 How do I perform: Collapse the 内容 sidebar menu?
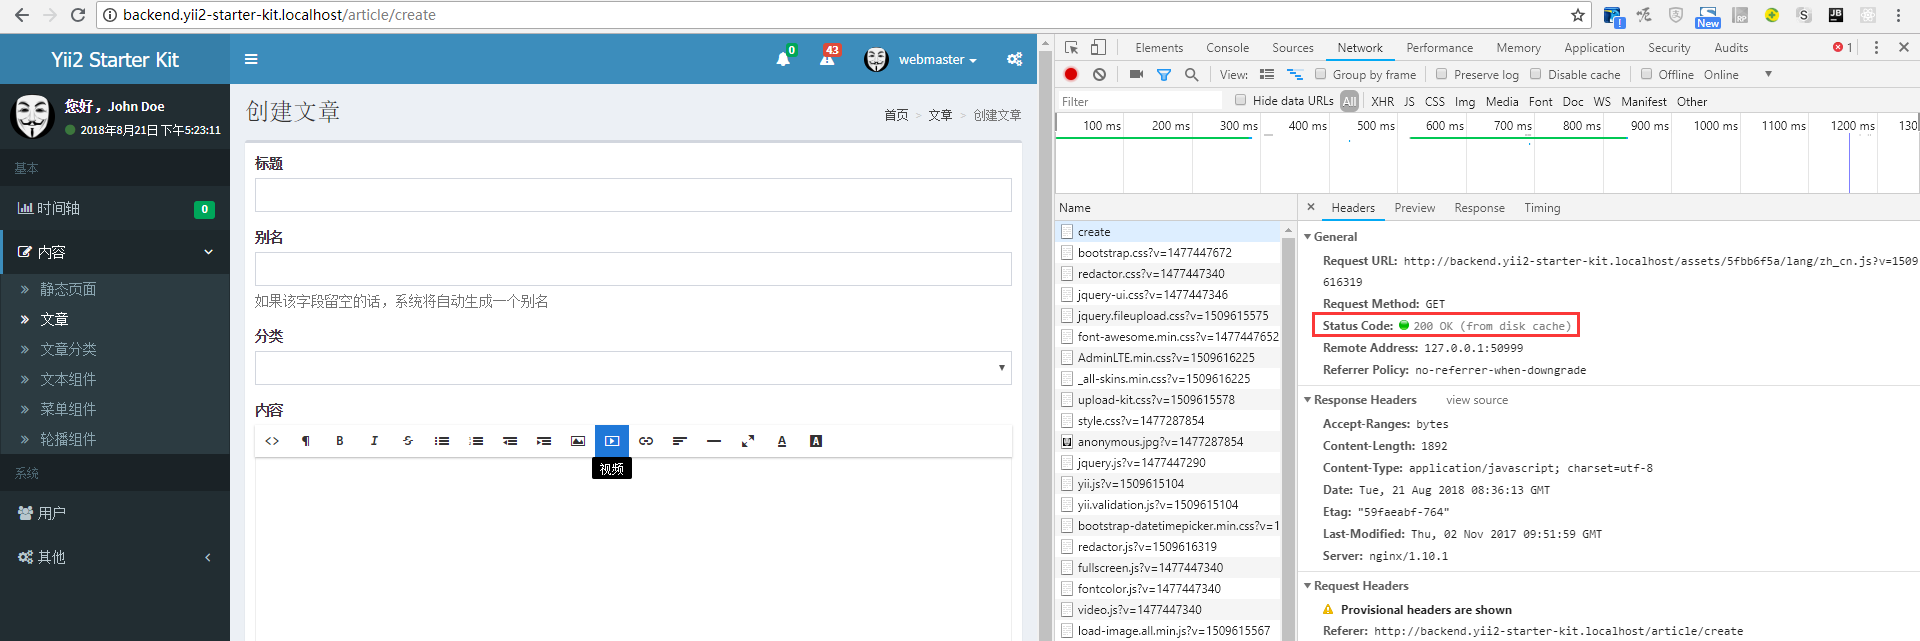pyautogui.click(x=115, y=252)
